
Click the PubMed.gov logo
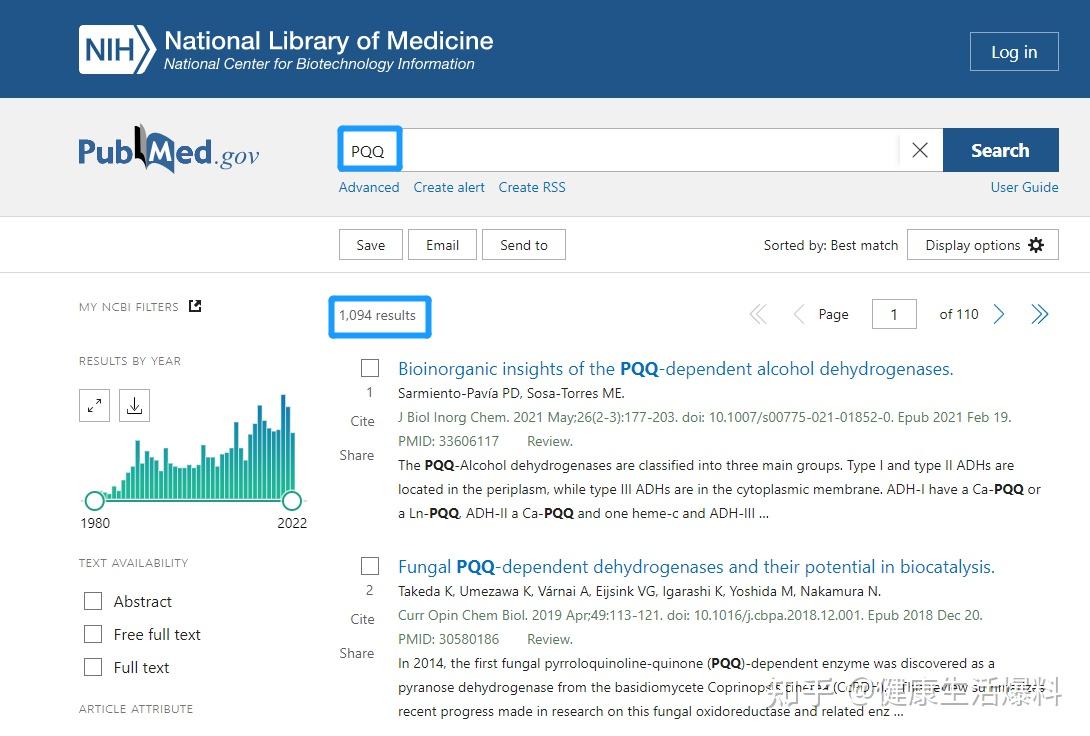click(168, 151)
